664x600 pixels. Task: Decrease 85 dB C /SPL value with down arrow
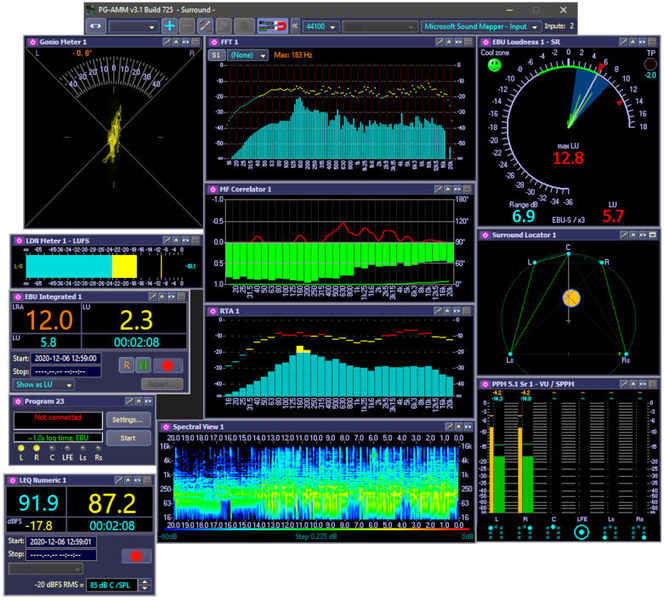tap(145, 588)
